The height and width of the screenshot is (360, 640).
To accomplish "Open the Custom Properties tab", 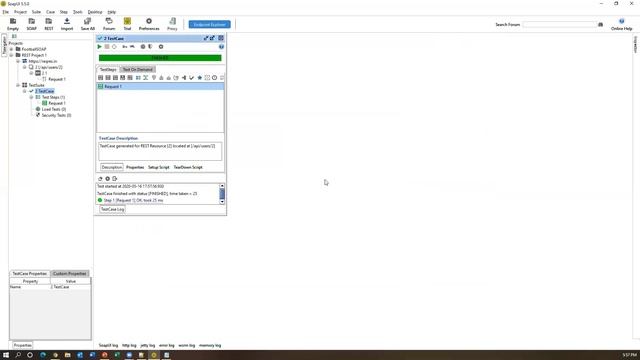I will (x=69, y=273).
